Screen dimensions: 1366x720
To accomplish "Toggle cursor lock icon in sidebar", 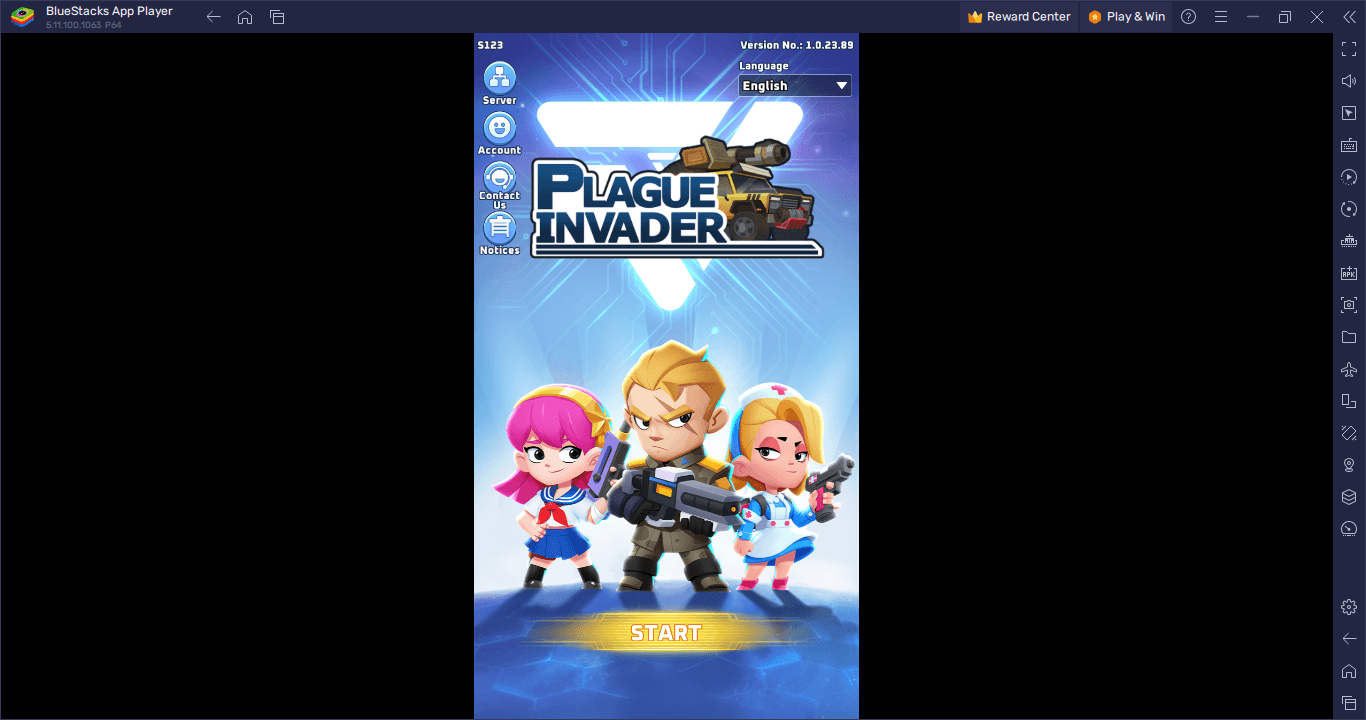I will coord(1349,113).
